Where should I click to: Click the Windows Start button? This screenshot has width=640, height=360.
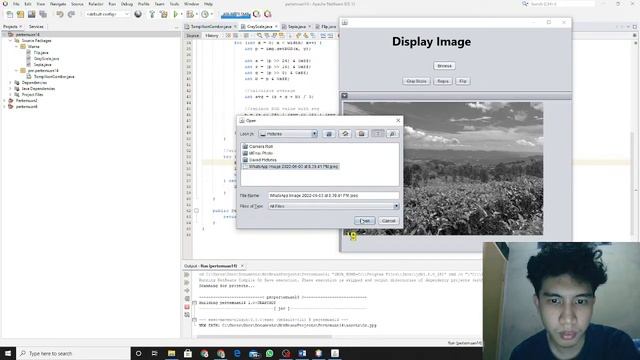pyautogui.click(x=8, y=353)
